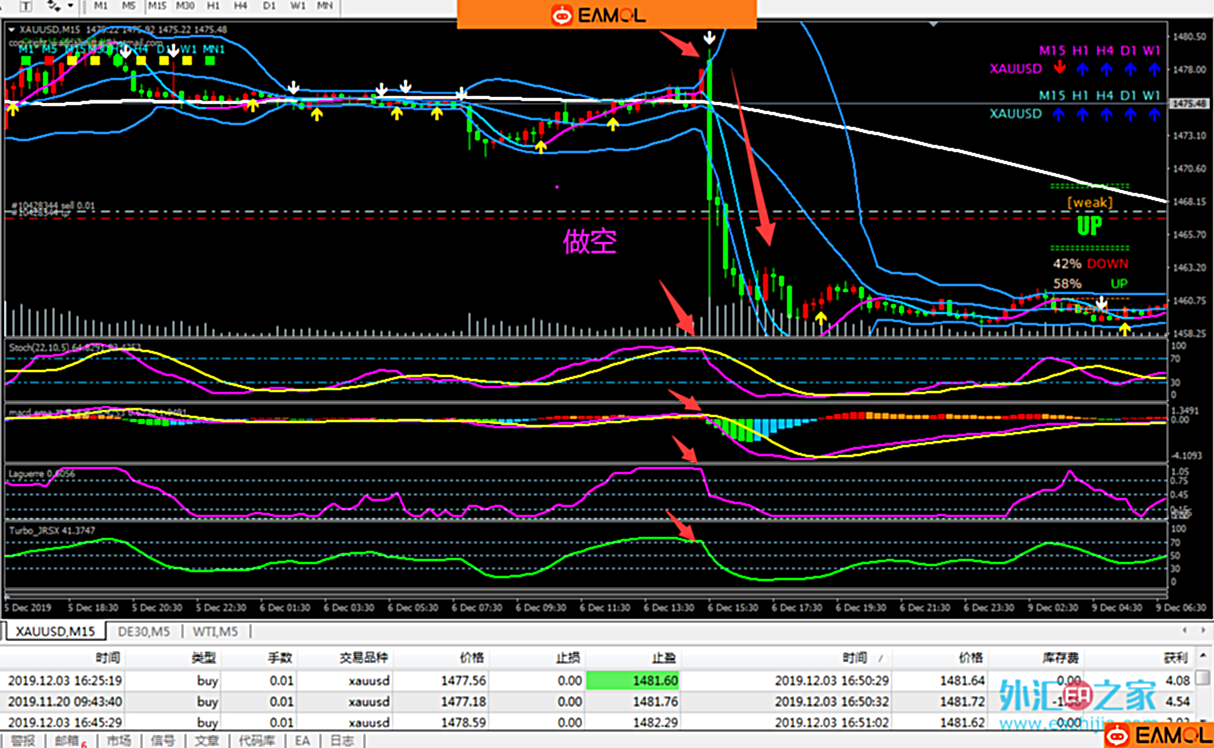Sort by the 类型 column header
1214x748 pixels.
click(x=204, y=658)
